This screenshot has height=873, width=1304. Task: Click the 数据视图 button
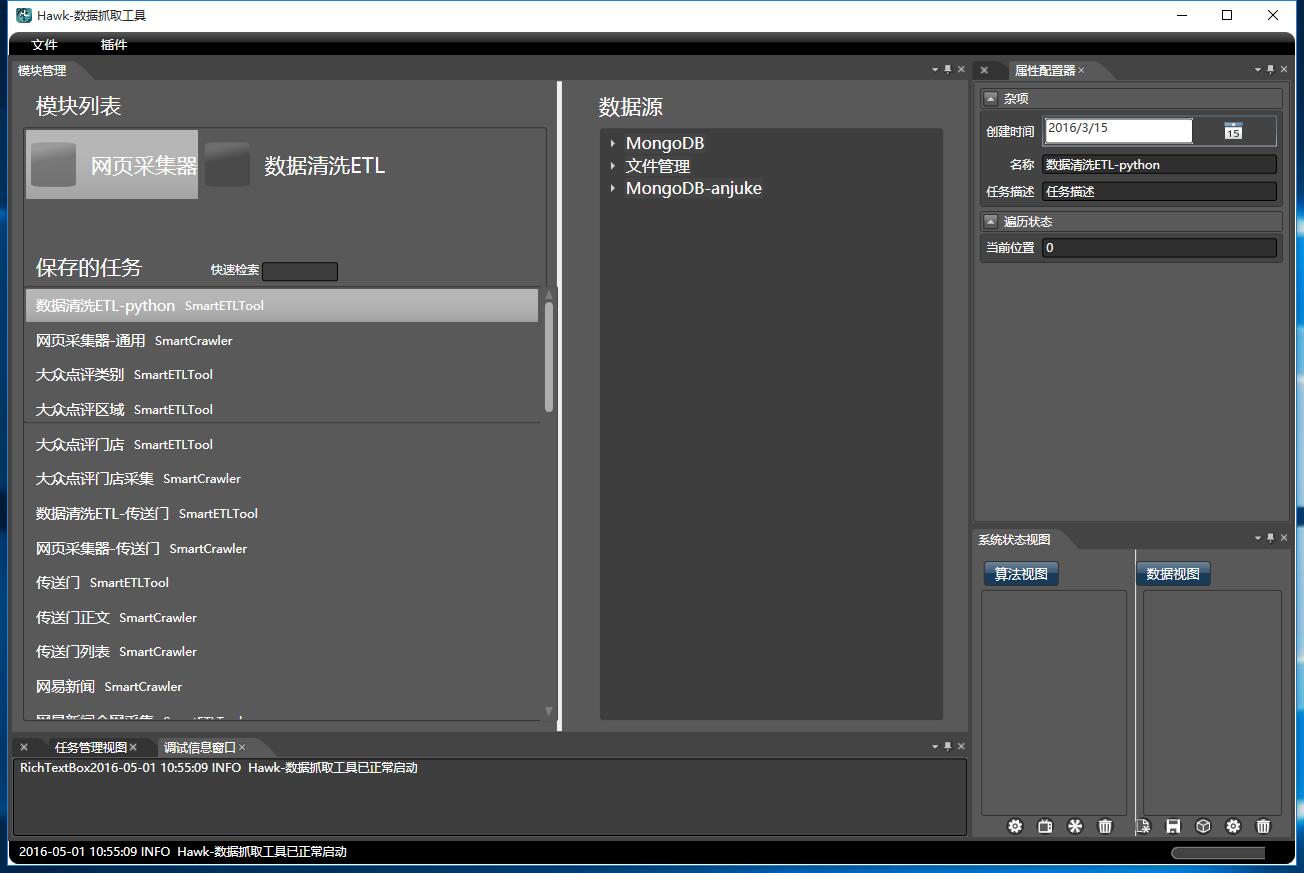pos(1172,574)
